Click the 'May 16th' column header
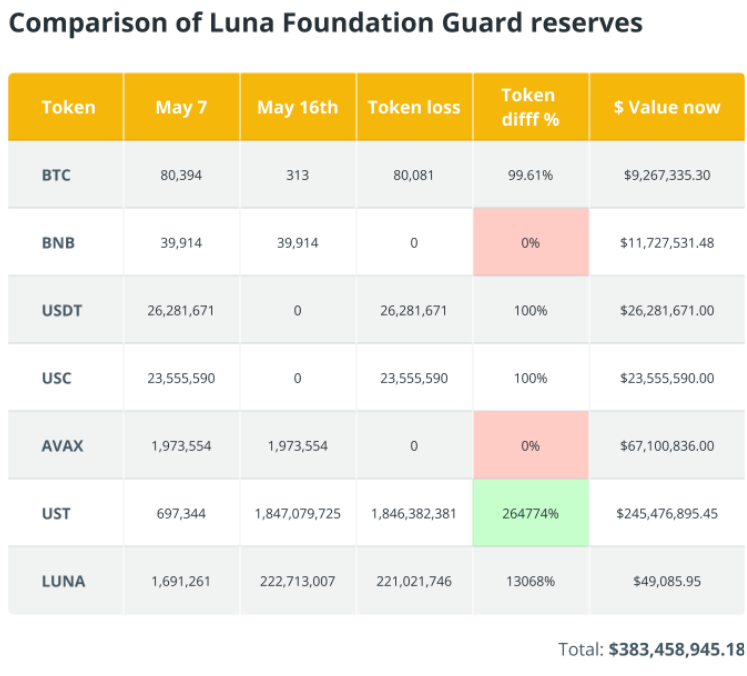Viewport: 747px width, 676px height. 298,107
